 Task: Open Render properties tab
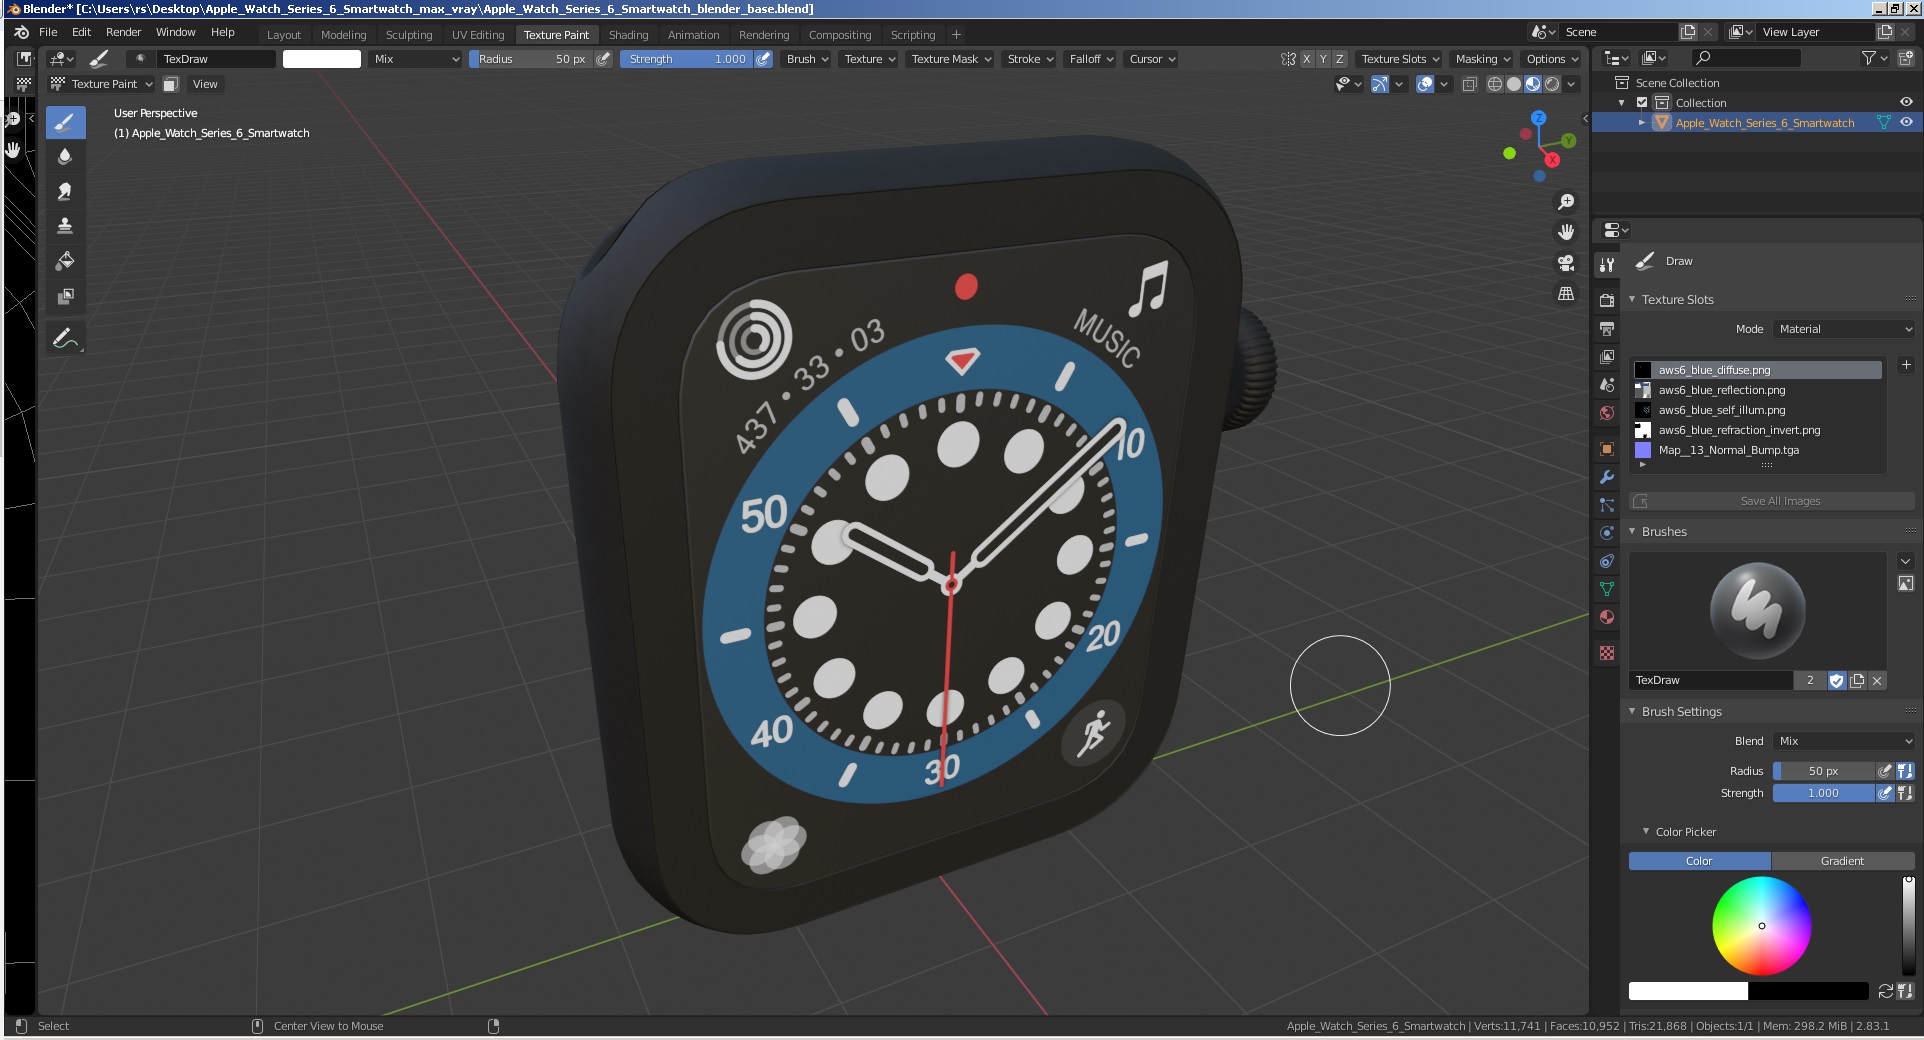(1607, 300)
